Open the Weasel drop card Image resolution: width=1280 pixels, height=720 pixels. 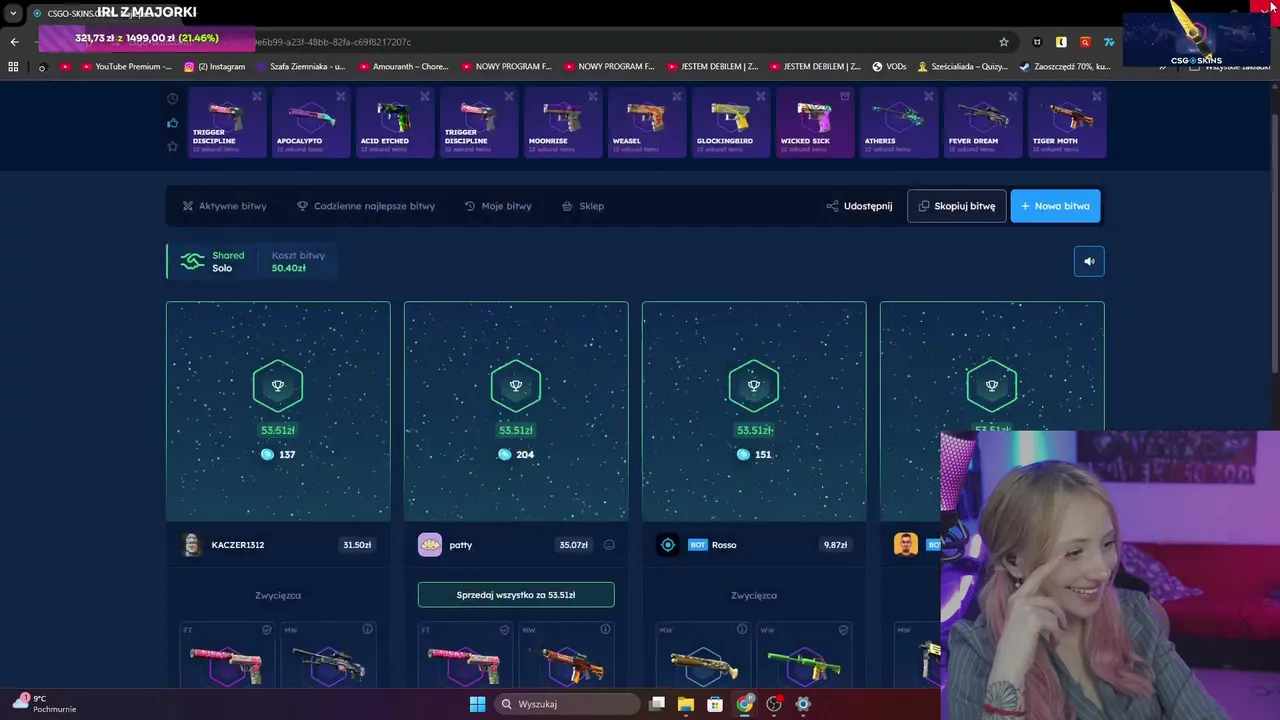pyautogui.click(x=646, y=123)
